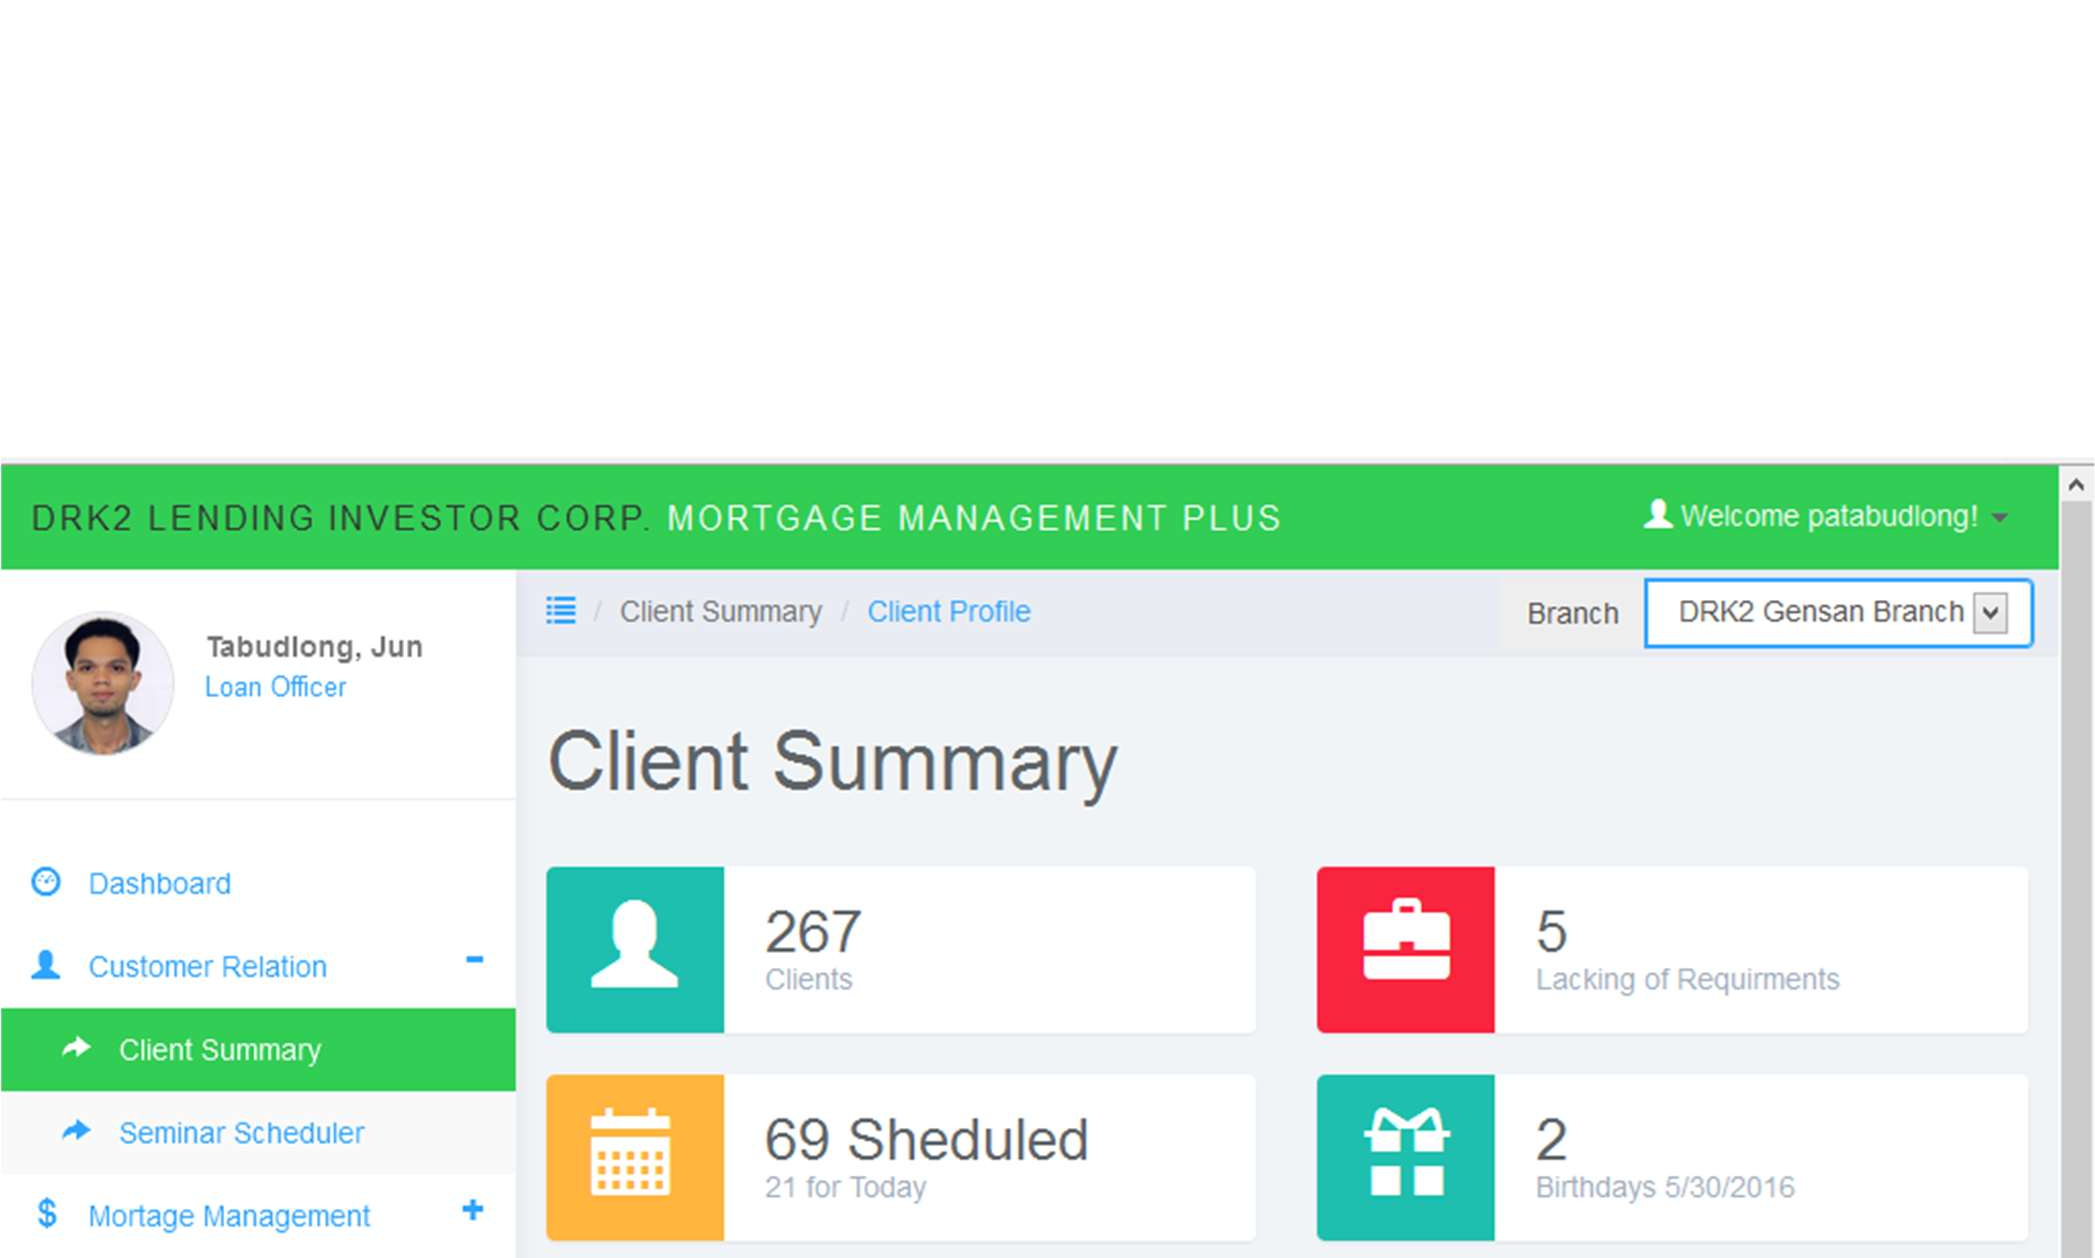Click the vertical scrollbar track
Viewport: 2095px width, 1258px height.
tap(2076, 880)
